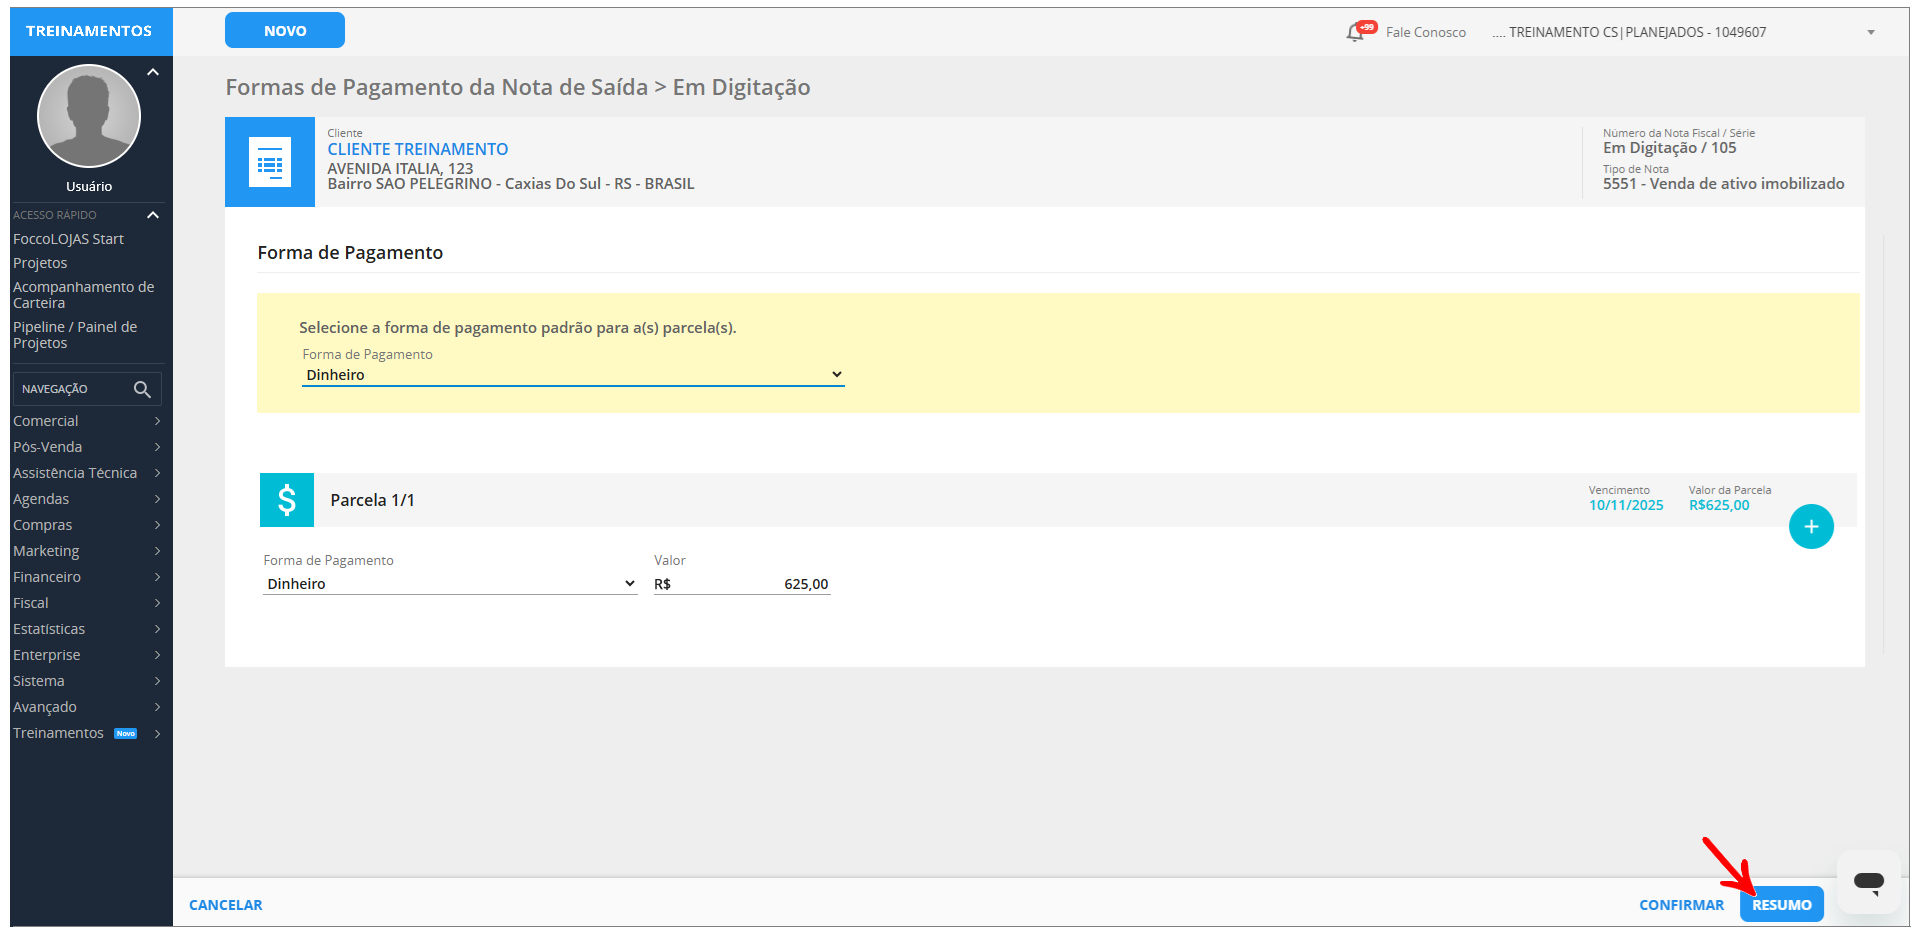The height and width of the screenshot is (937, 1918).
Task: Collapse the Acesso Rápido section
Action: click(x=153, y=215)
